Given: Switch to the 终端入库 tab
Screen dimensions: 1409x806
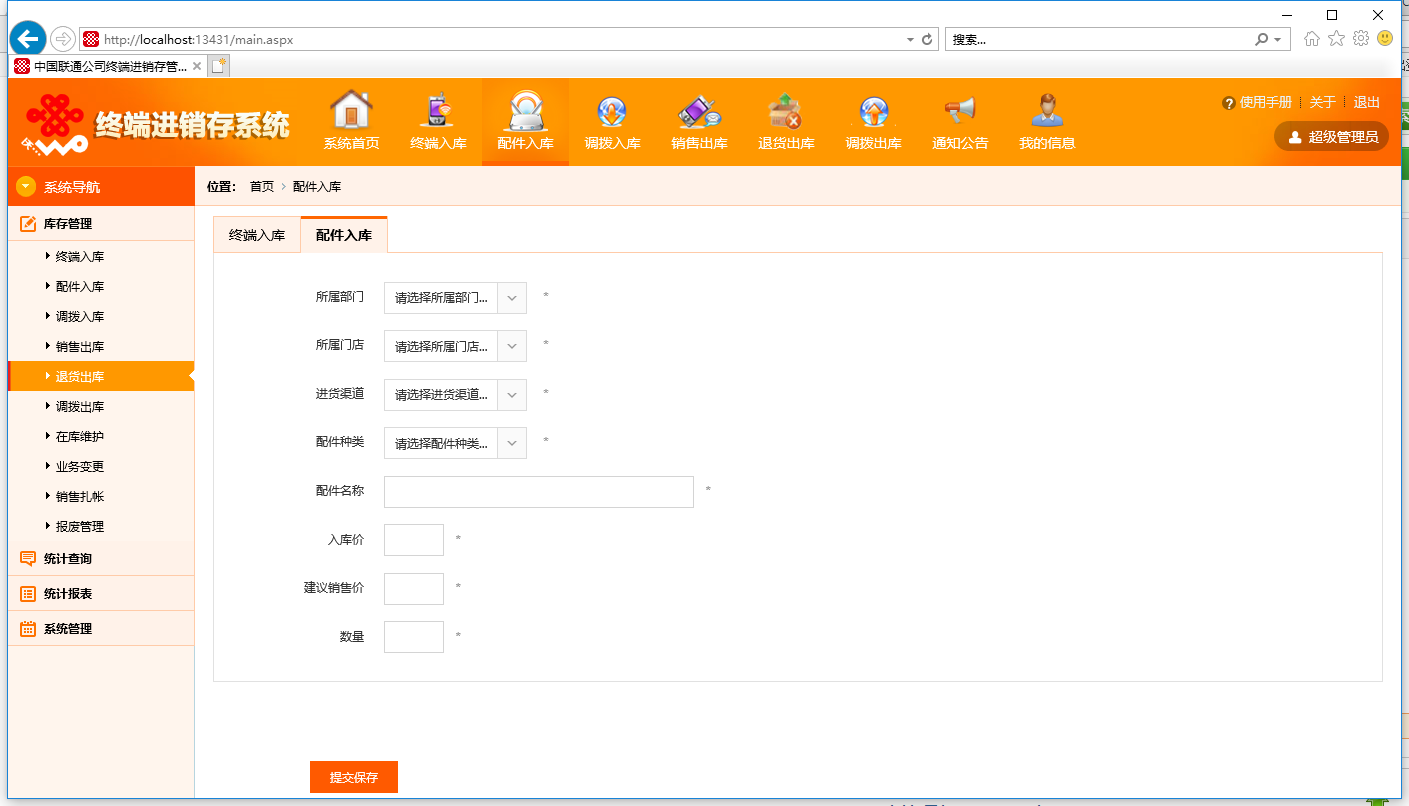Looking at the screenshot, I should click(x=257, y=236).
